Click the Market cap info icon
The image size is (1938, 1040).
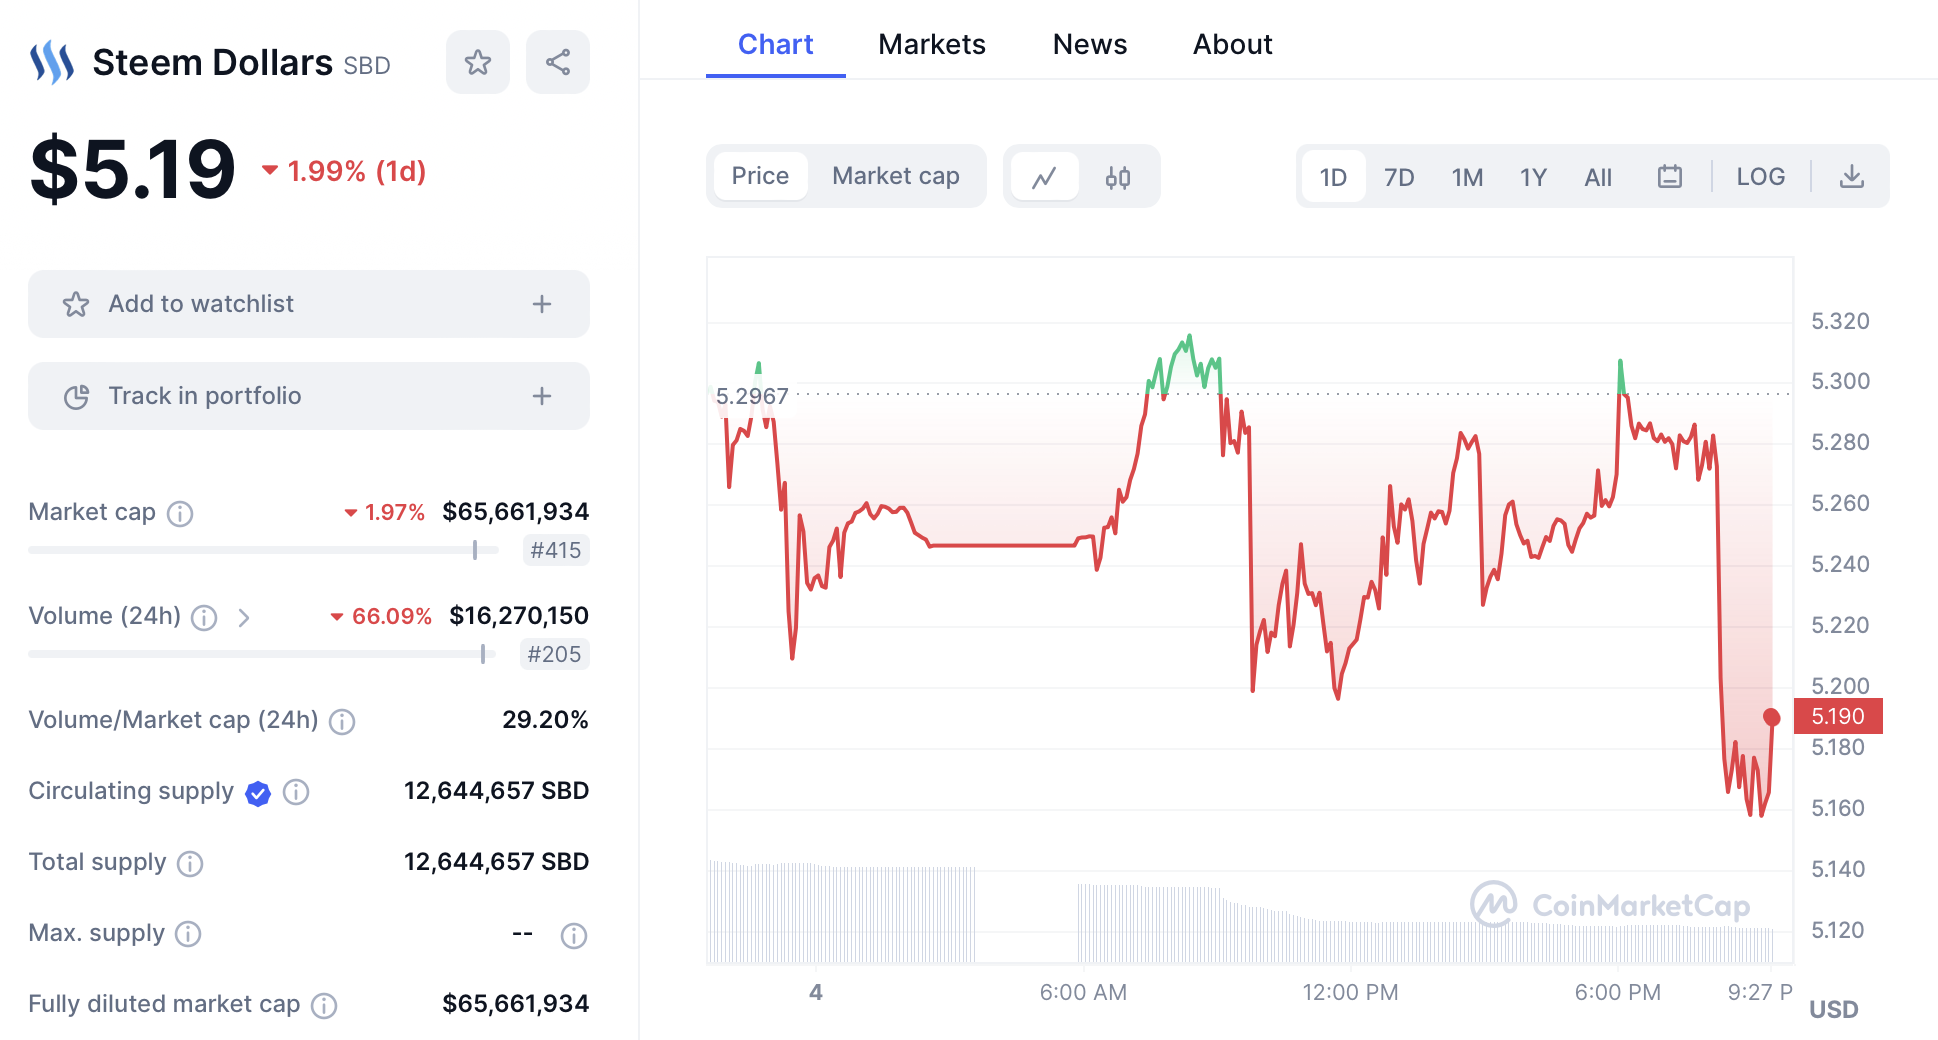pos(180,513)
